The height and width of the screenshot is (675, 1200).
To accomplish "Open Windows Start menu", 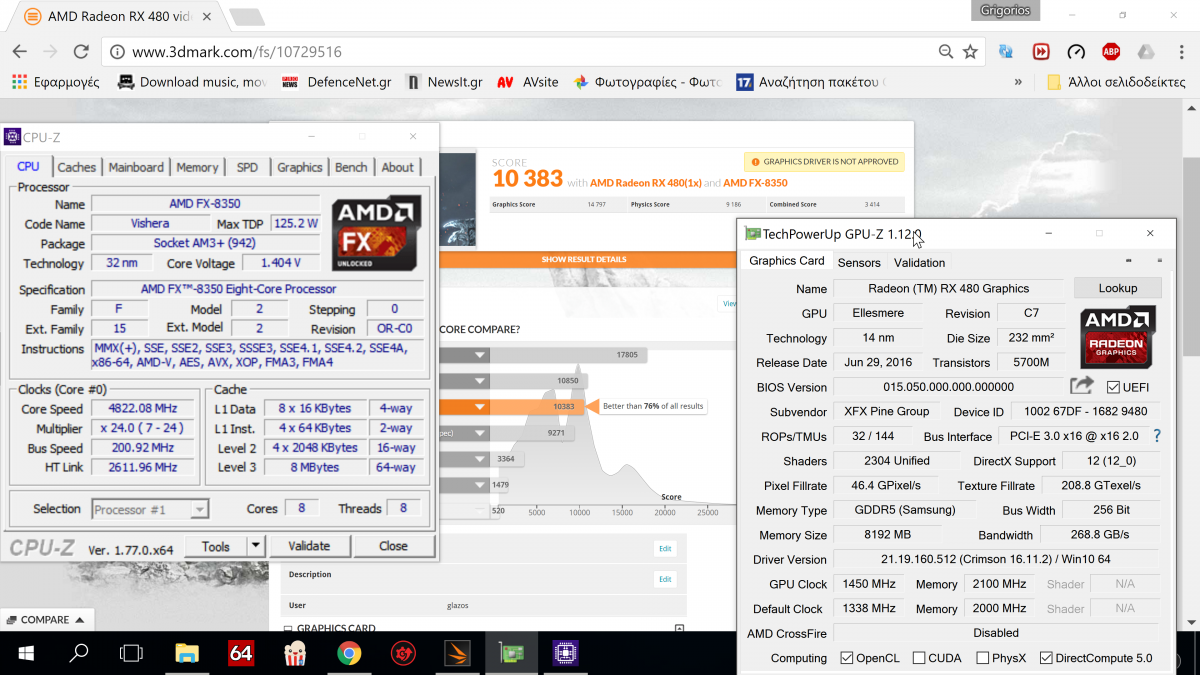I will point(25,654).
